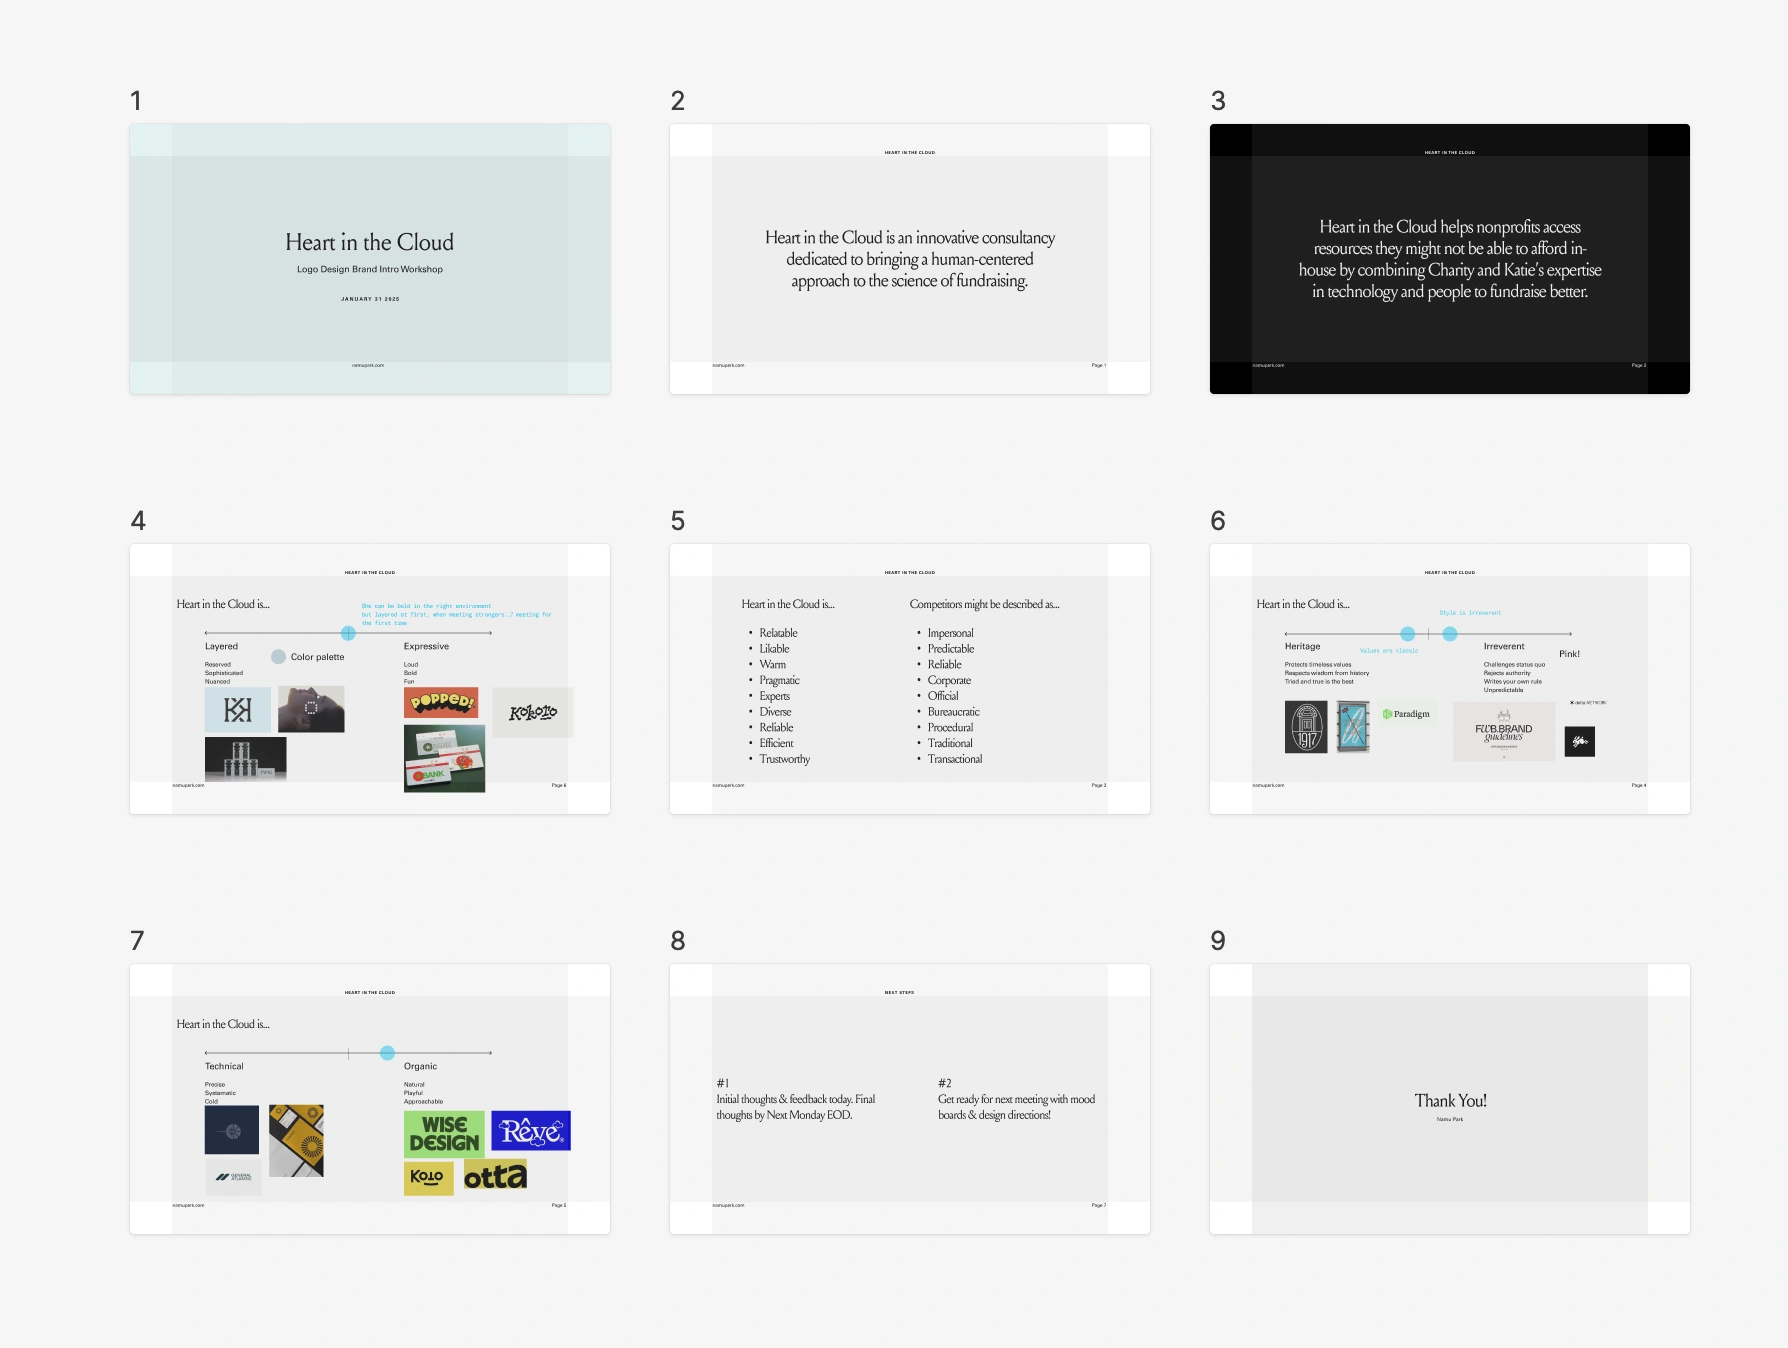1788x1348 pixels.
Task: Click the 'Style is irreverent' annotation
Action: [x=1470, y=613]
